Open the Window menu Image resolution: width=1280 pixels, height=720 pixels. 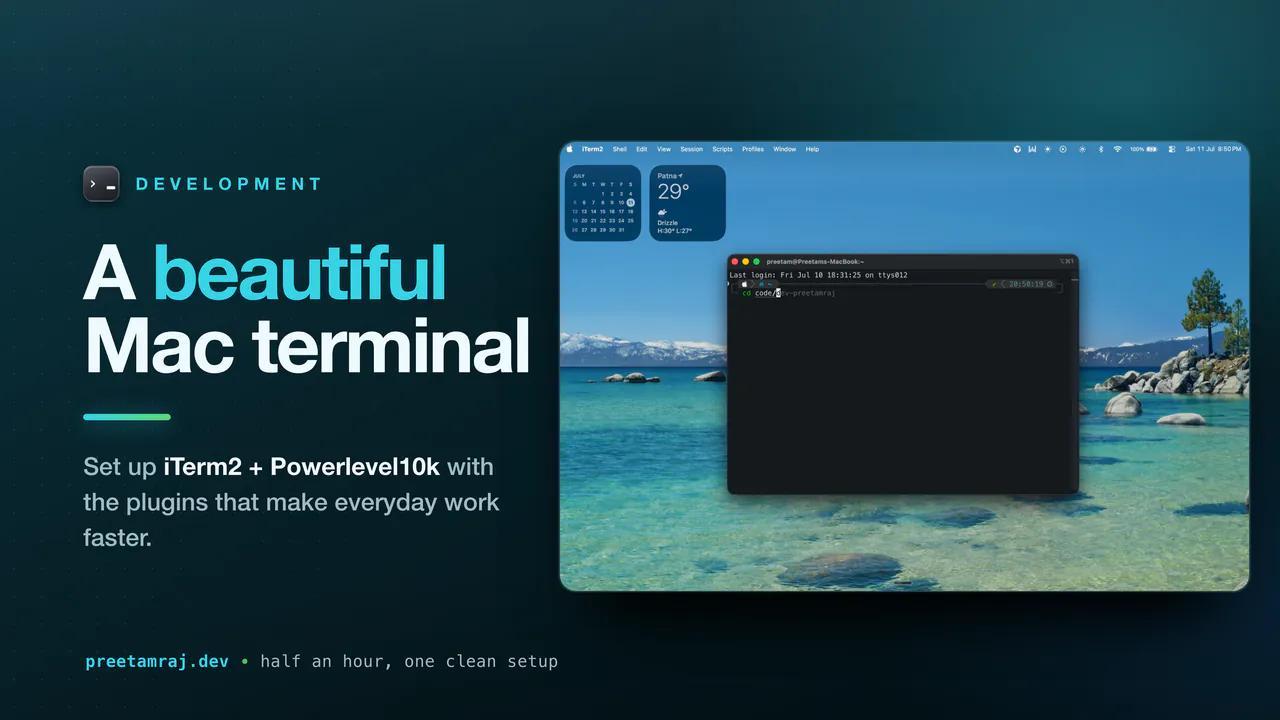[x=785, y=149]
